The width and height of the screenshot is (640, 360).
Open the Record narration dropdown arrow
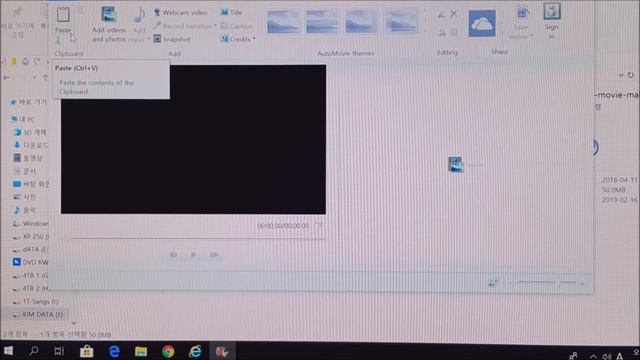point(216,26)
